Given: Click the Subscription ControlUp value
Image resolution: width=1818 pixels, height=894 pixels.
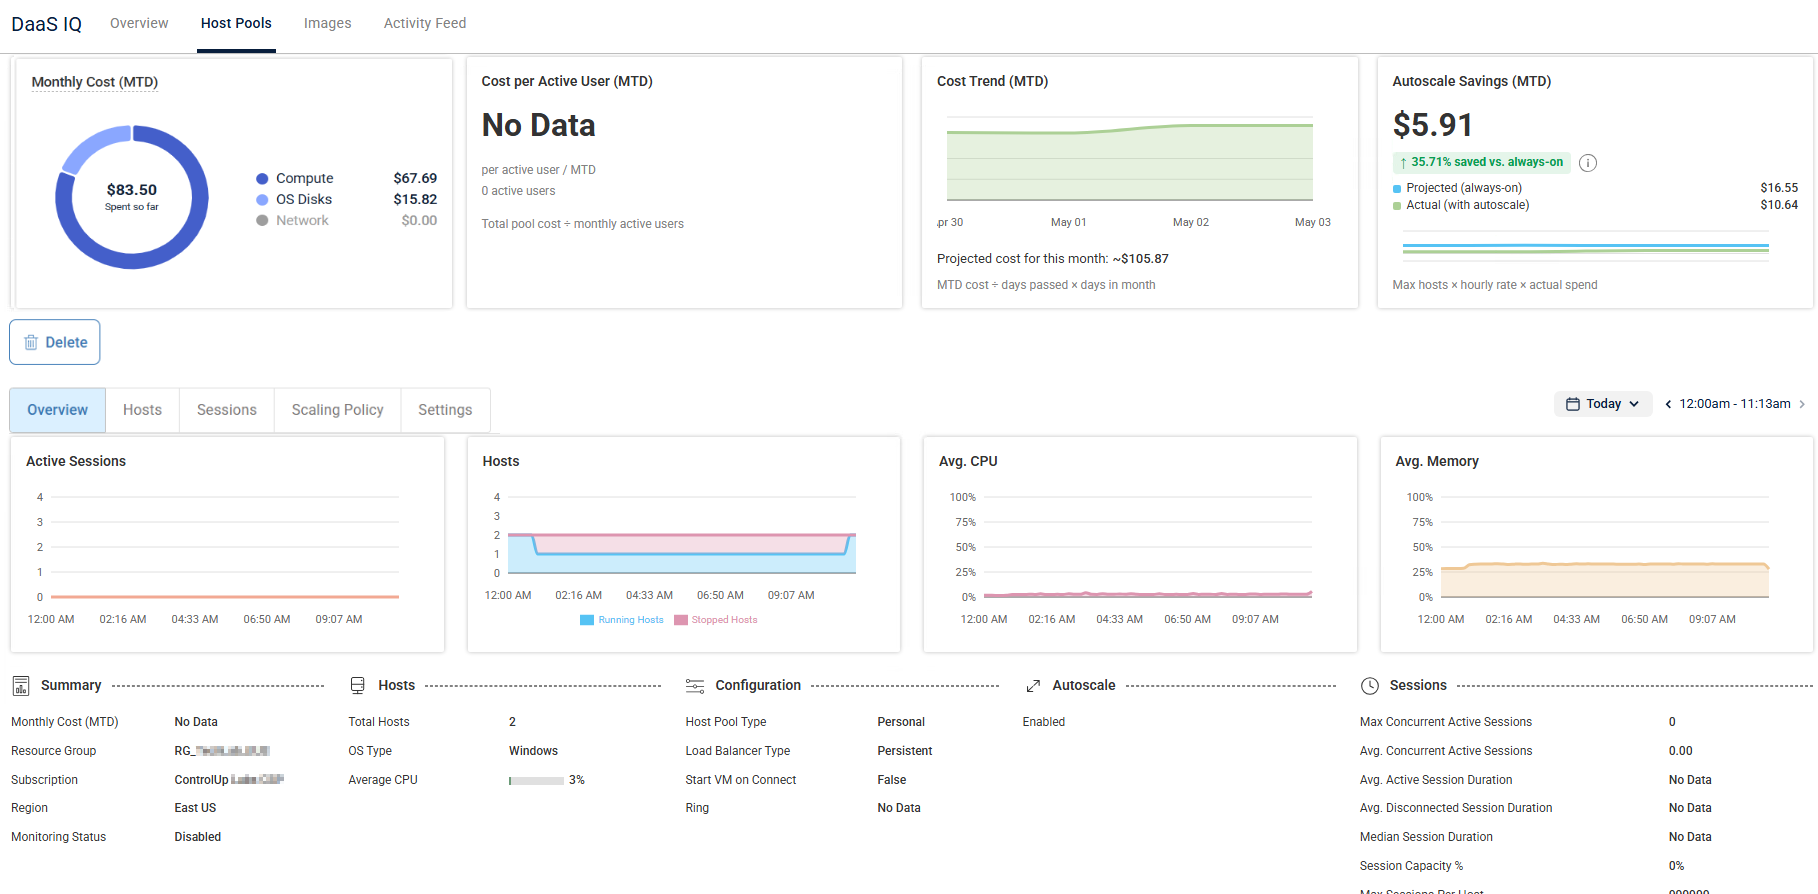Looking at the screenshot, I should [x=229, y=780].
